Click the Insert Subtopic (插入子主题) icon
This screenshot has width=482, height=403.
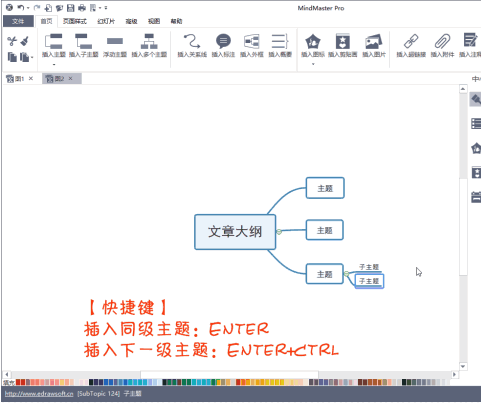[83, 41]
